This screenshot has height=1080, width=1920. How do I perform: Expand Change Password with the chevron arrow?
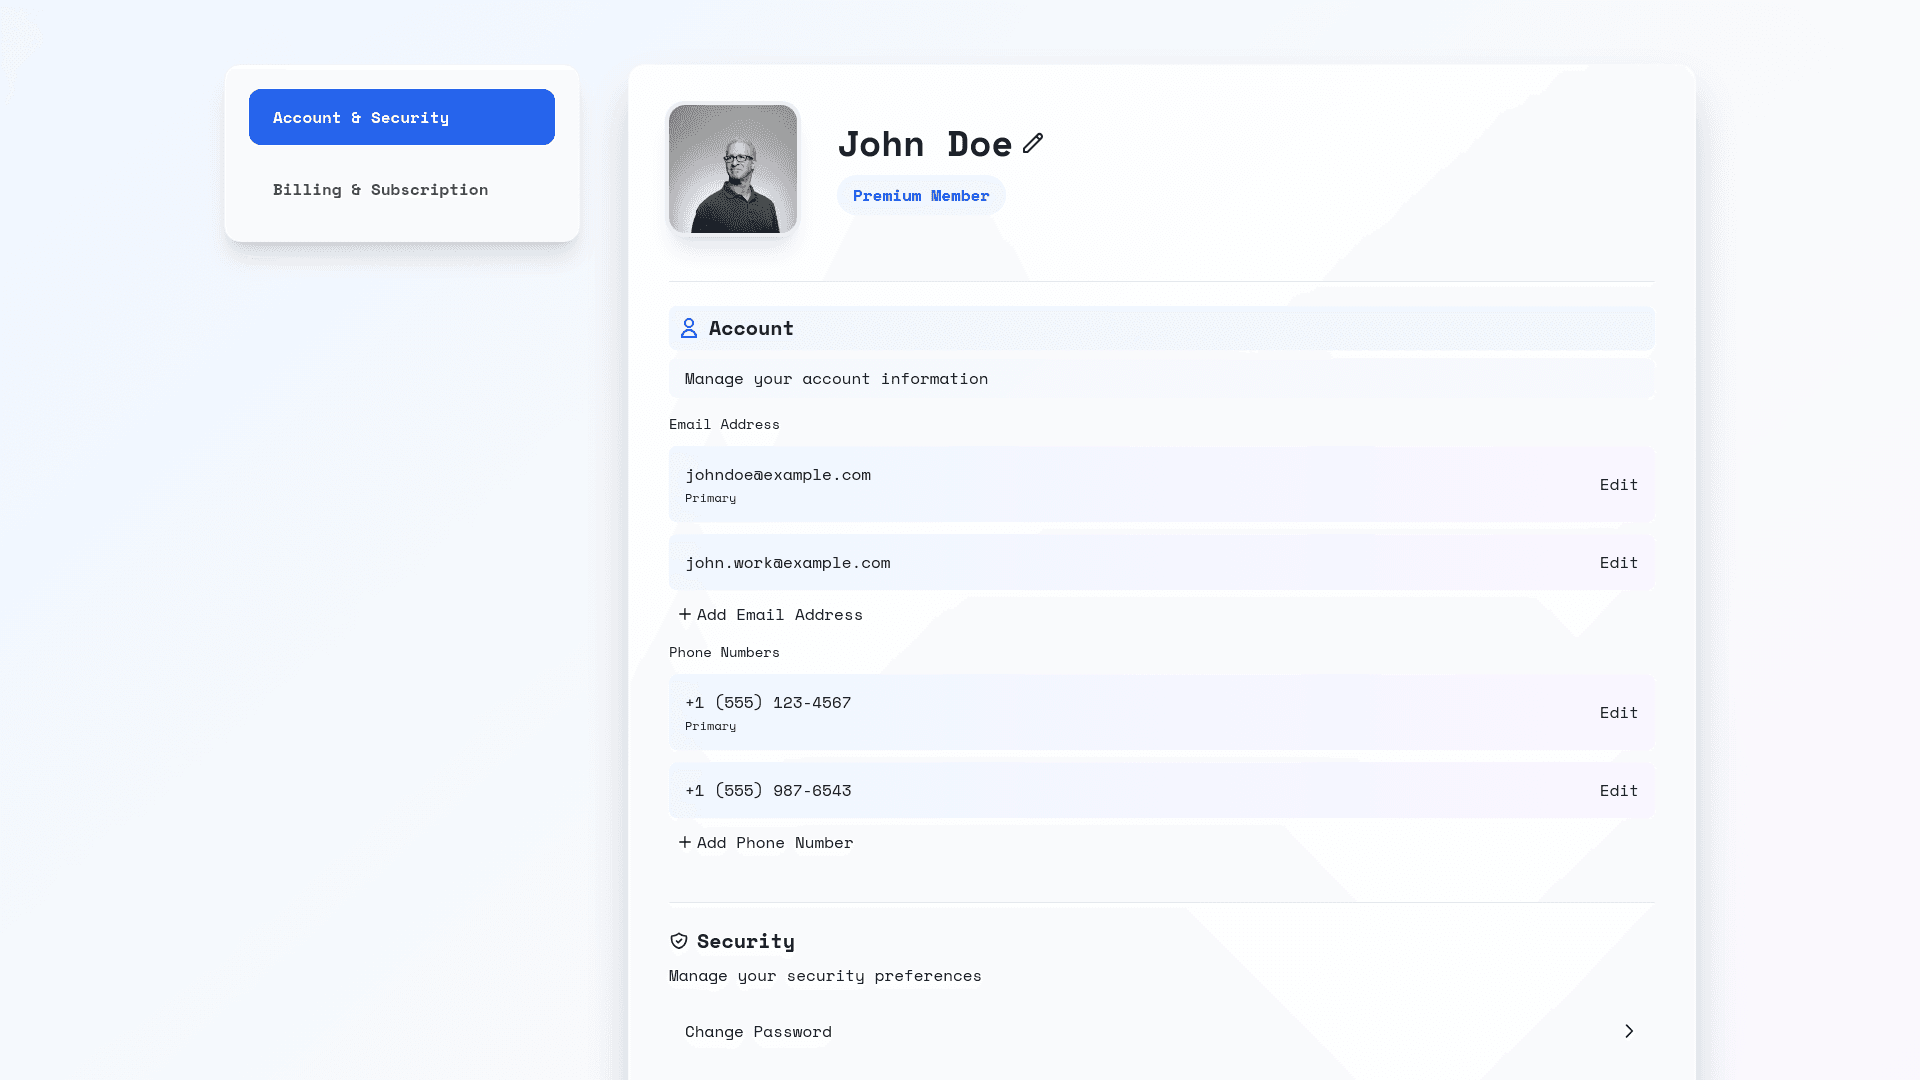[x=1629, y=1031]
